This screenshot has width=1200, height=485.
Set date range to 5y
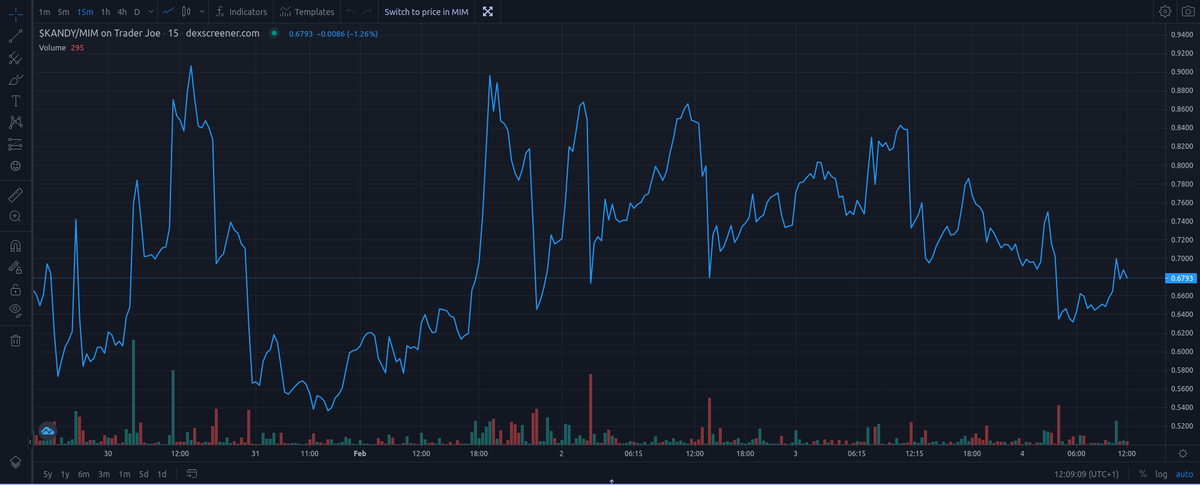47,473
